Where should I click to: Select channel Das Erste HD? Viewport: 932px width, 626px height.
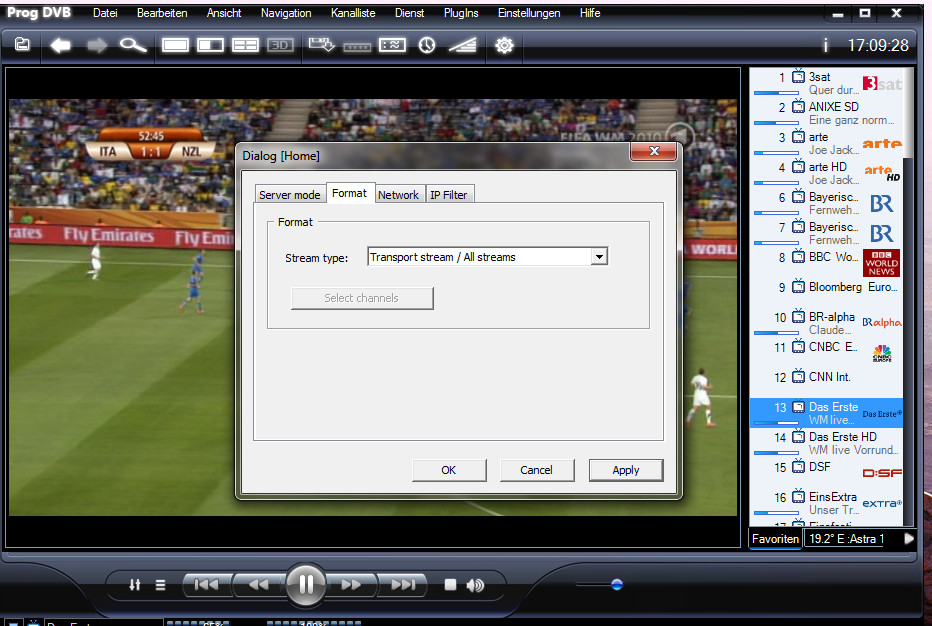point(826,443)
